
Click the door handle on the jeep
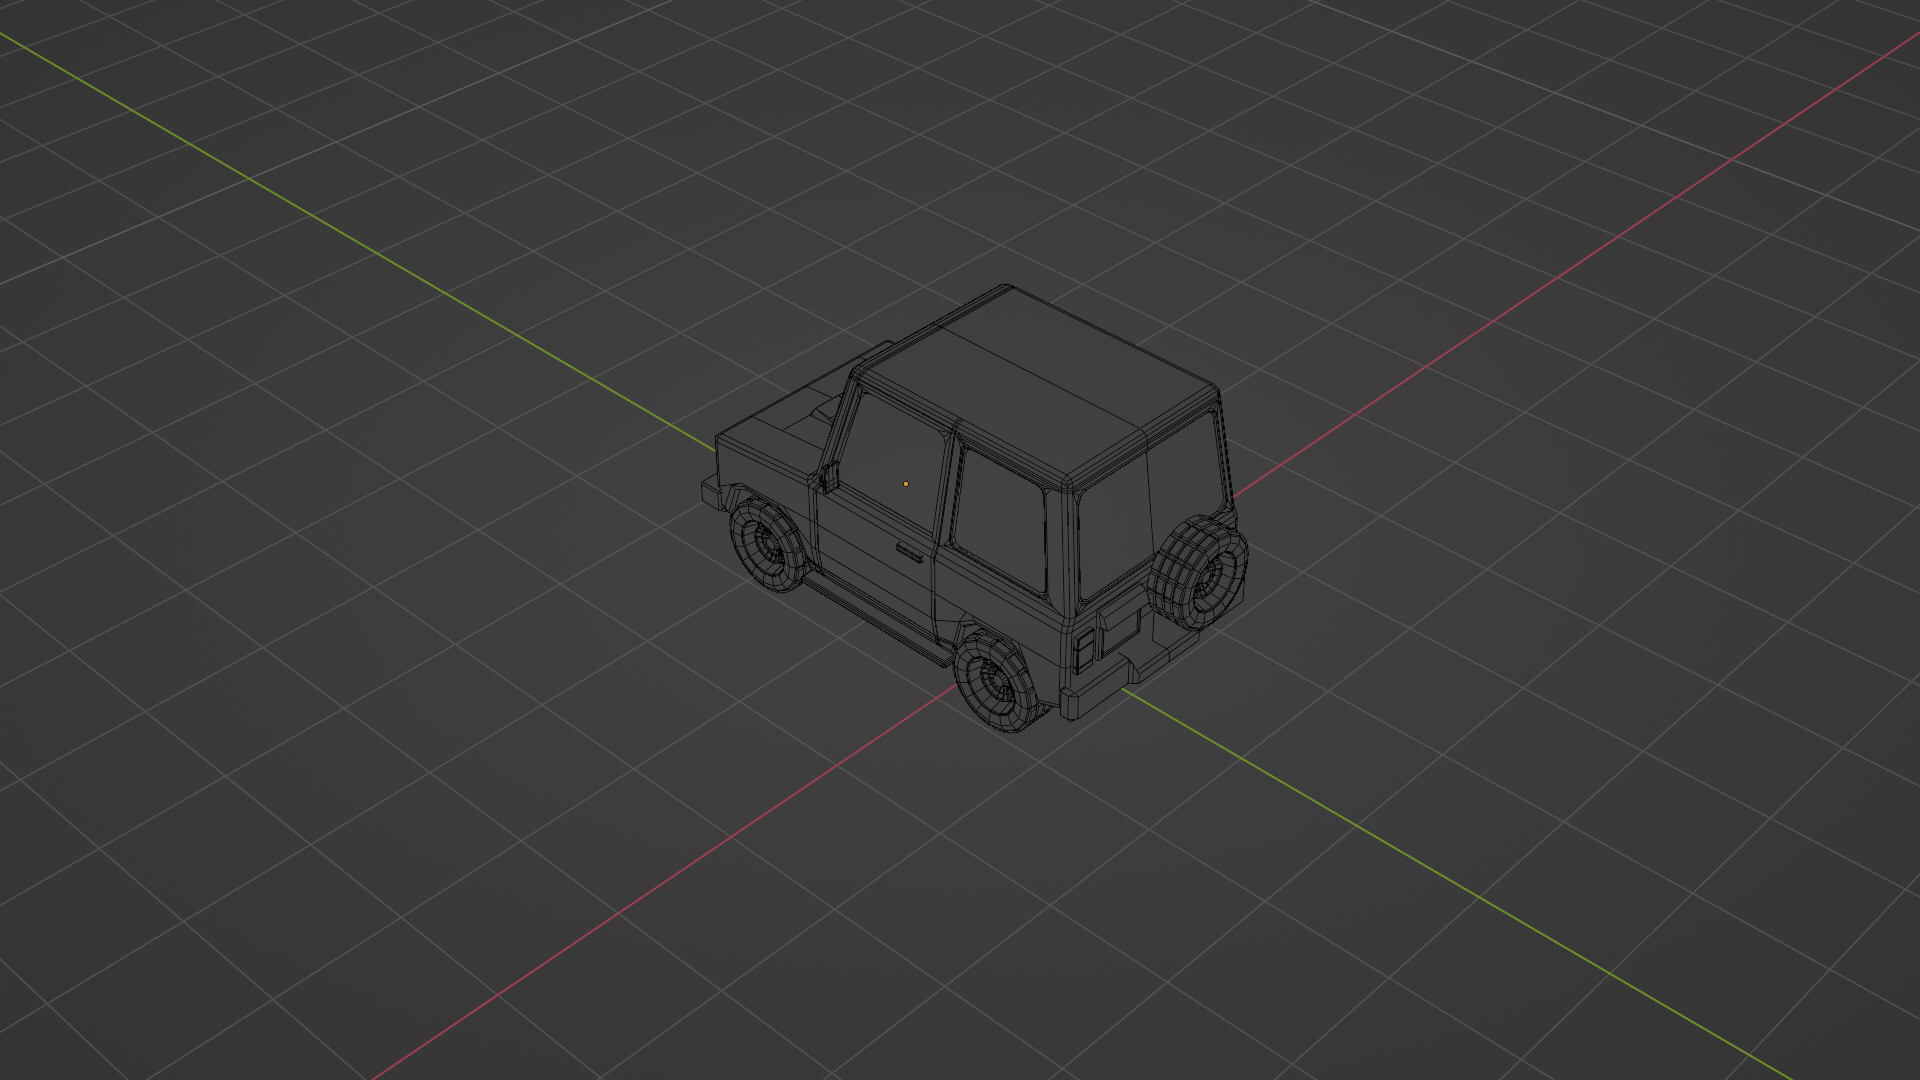point(909,552)
